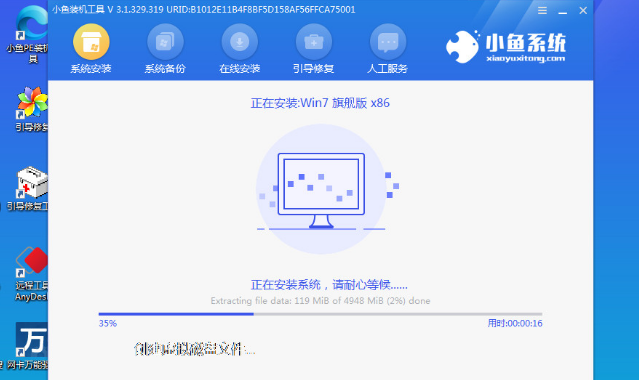The width and height of the screenshot is (639, 380).
Task: Click the 引导修复 tab label
Action: click(314, 68)
